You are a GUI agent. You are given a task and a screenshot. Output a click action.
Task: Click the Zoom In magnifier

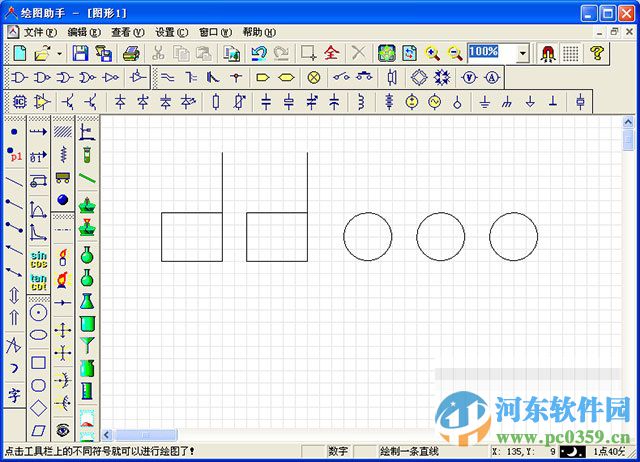click(x=433, y=53)
